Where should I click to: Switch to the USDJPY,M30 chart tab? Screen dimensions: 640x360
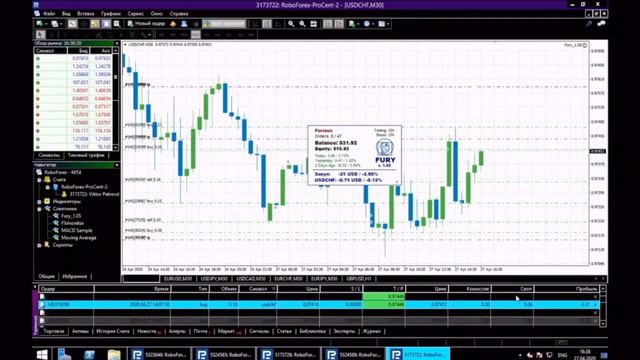(214, 279)
